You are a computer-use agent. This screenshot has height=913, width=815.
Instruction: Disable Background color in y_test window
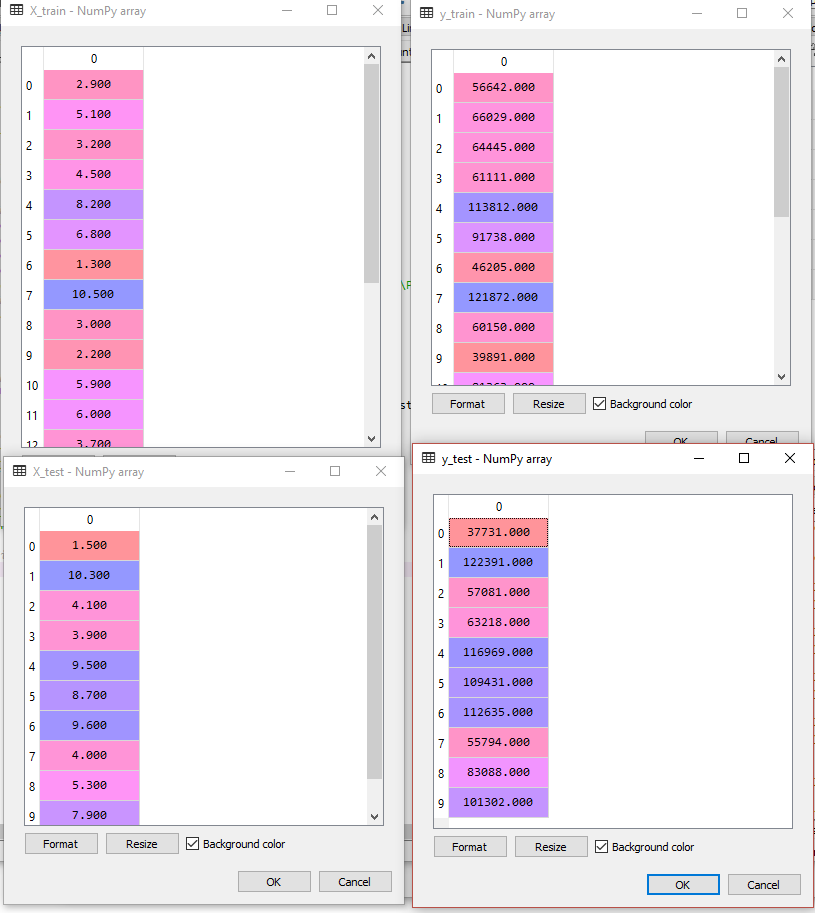(x=602, y=847)
